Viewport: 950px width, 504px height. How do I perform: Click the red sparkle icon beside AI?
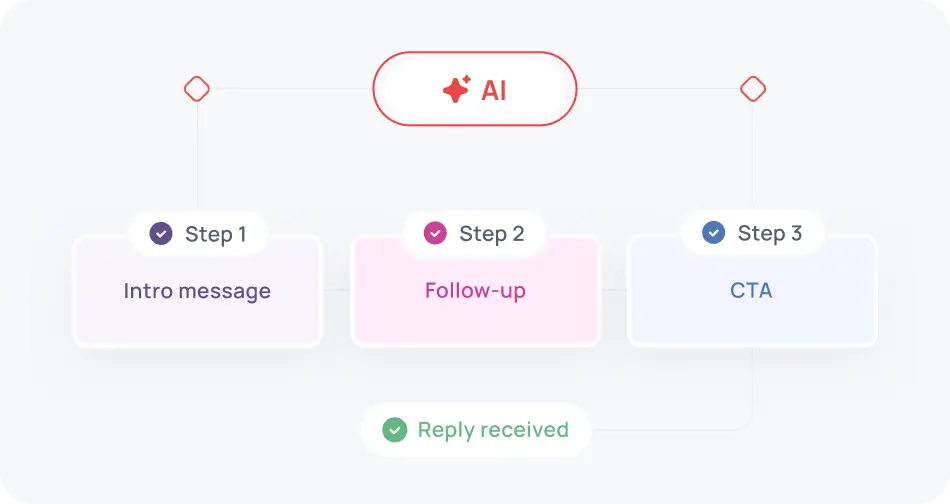[456, 89]
